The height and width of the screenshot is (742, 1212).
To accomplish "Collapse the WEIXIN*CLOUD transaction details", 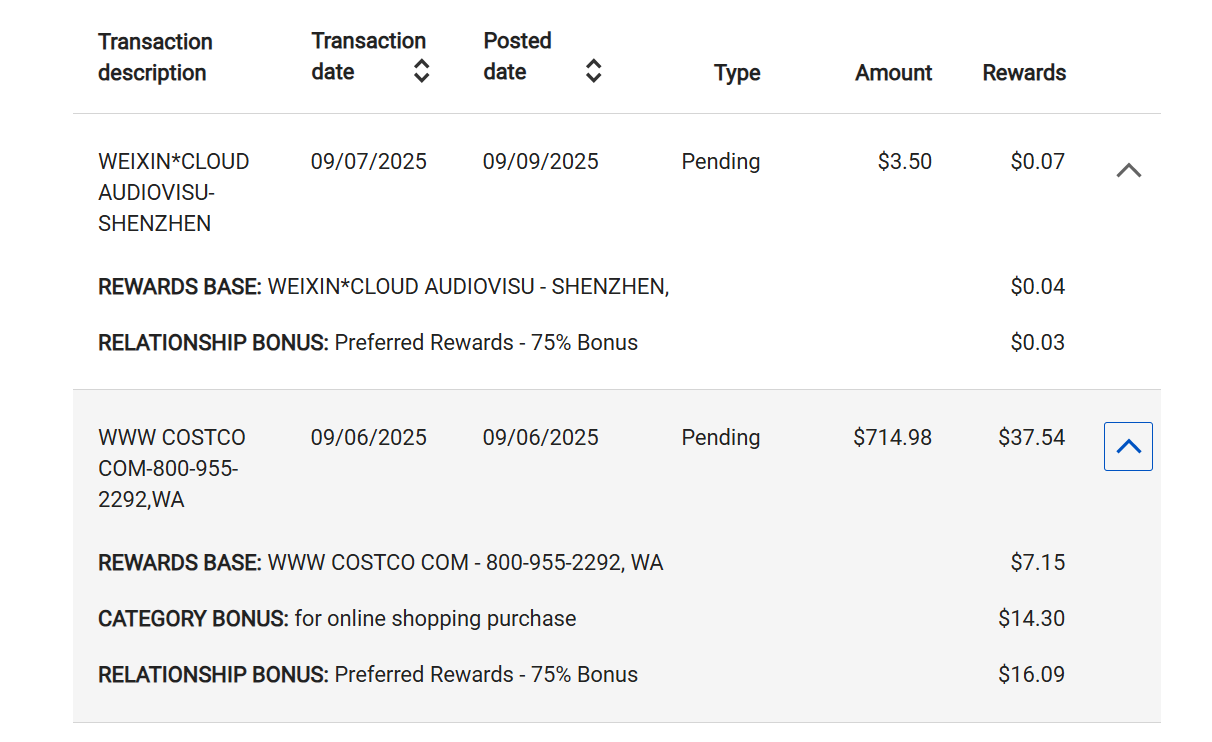I will click(x=1128, y=170).
